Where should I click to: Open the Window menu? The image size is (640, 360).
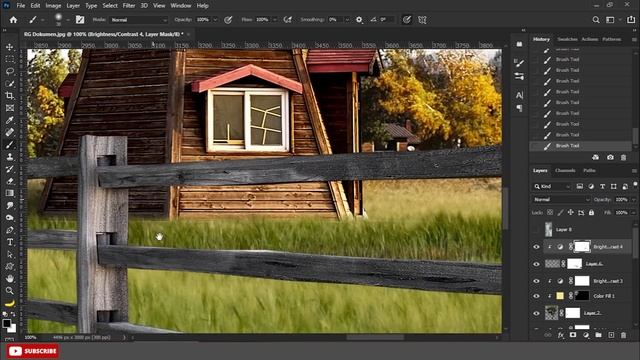tap(180, 6)
